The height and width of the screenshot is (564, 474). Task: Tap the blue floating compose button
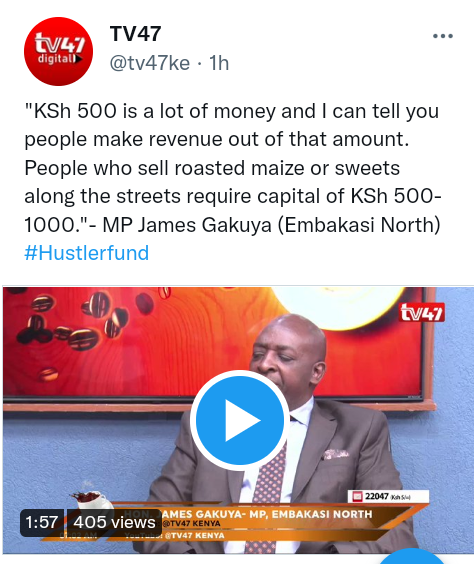pyautogui.click(x=413, y=556)
